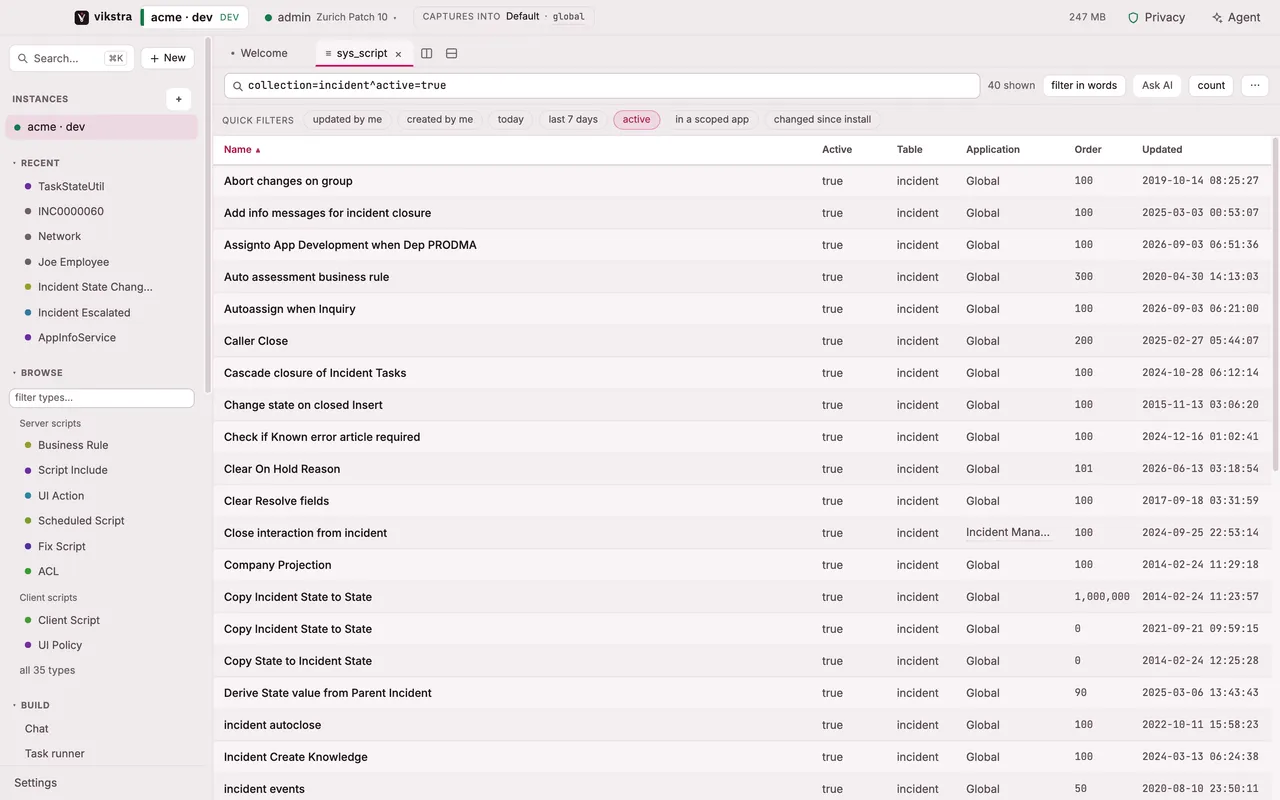The height and width of the screenshot is (800, 1280).
Task: Split the editor into stacked panes
Action: 452,53
